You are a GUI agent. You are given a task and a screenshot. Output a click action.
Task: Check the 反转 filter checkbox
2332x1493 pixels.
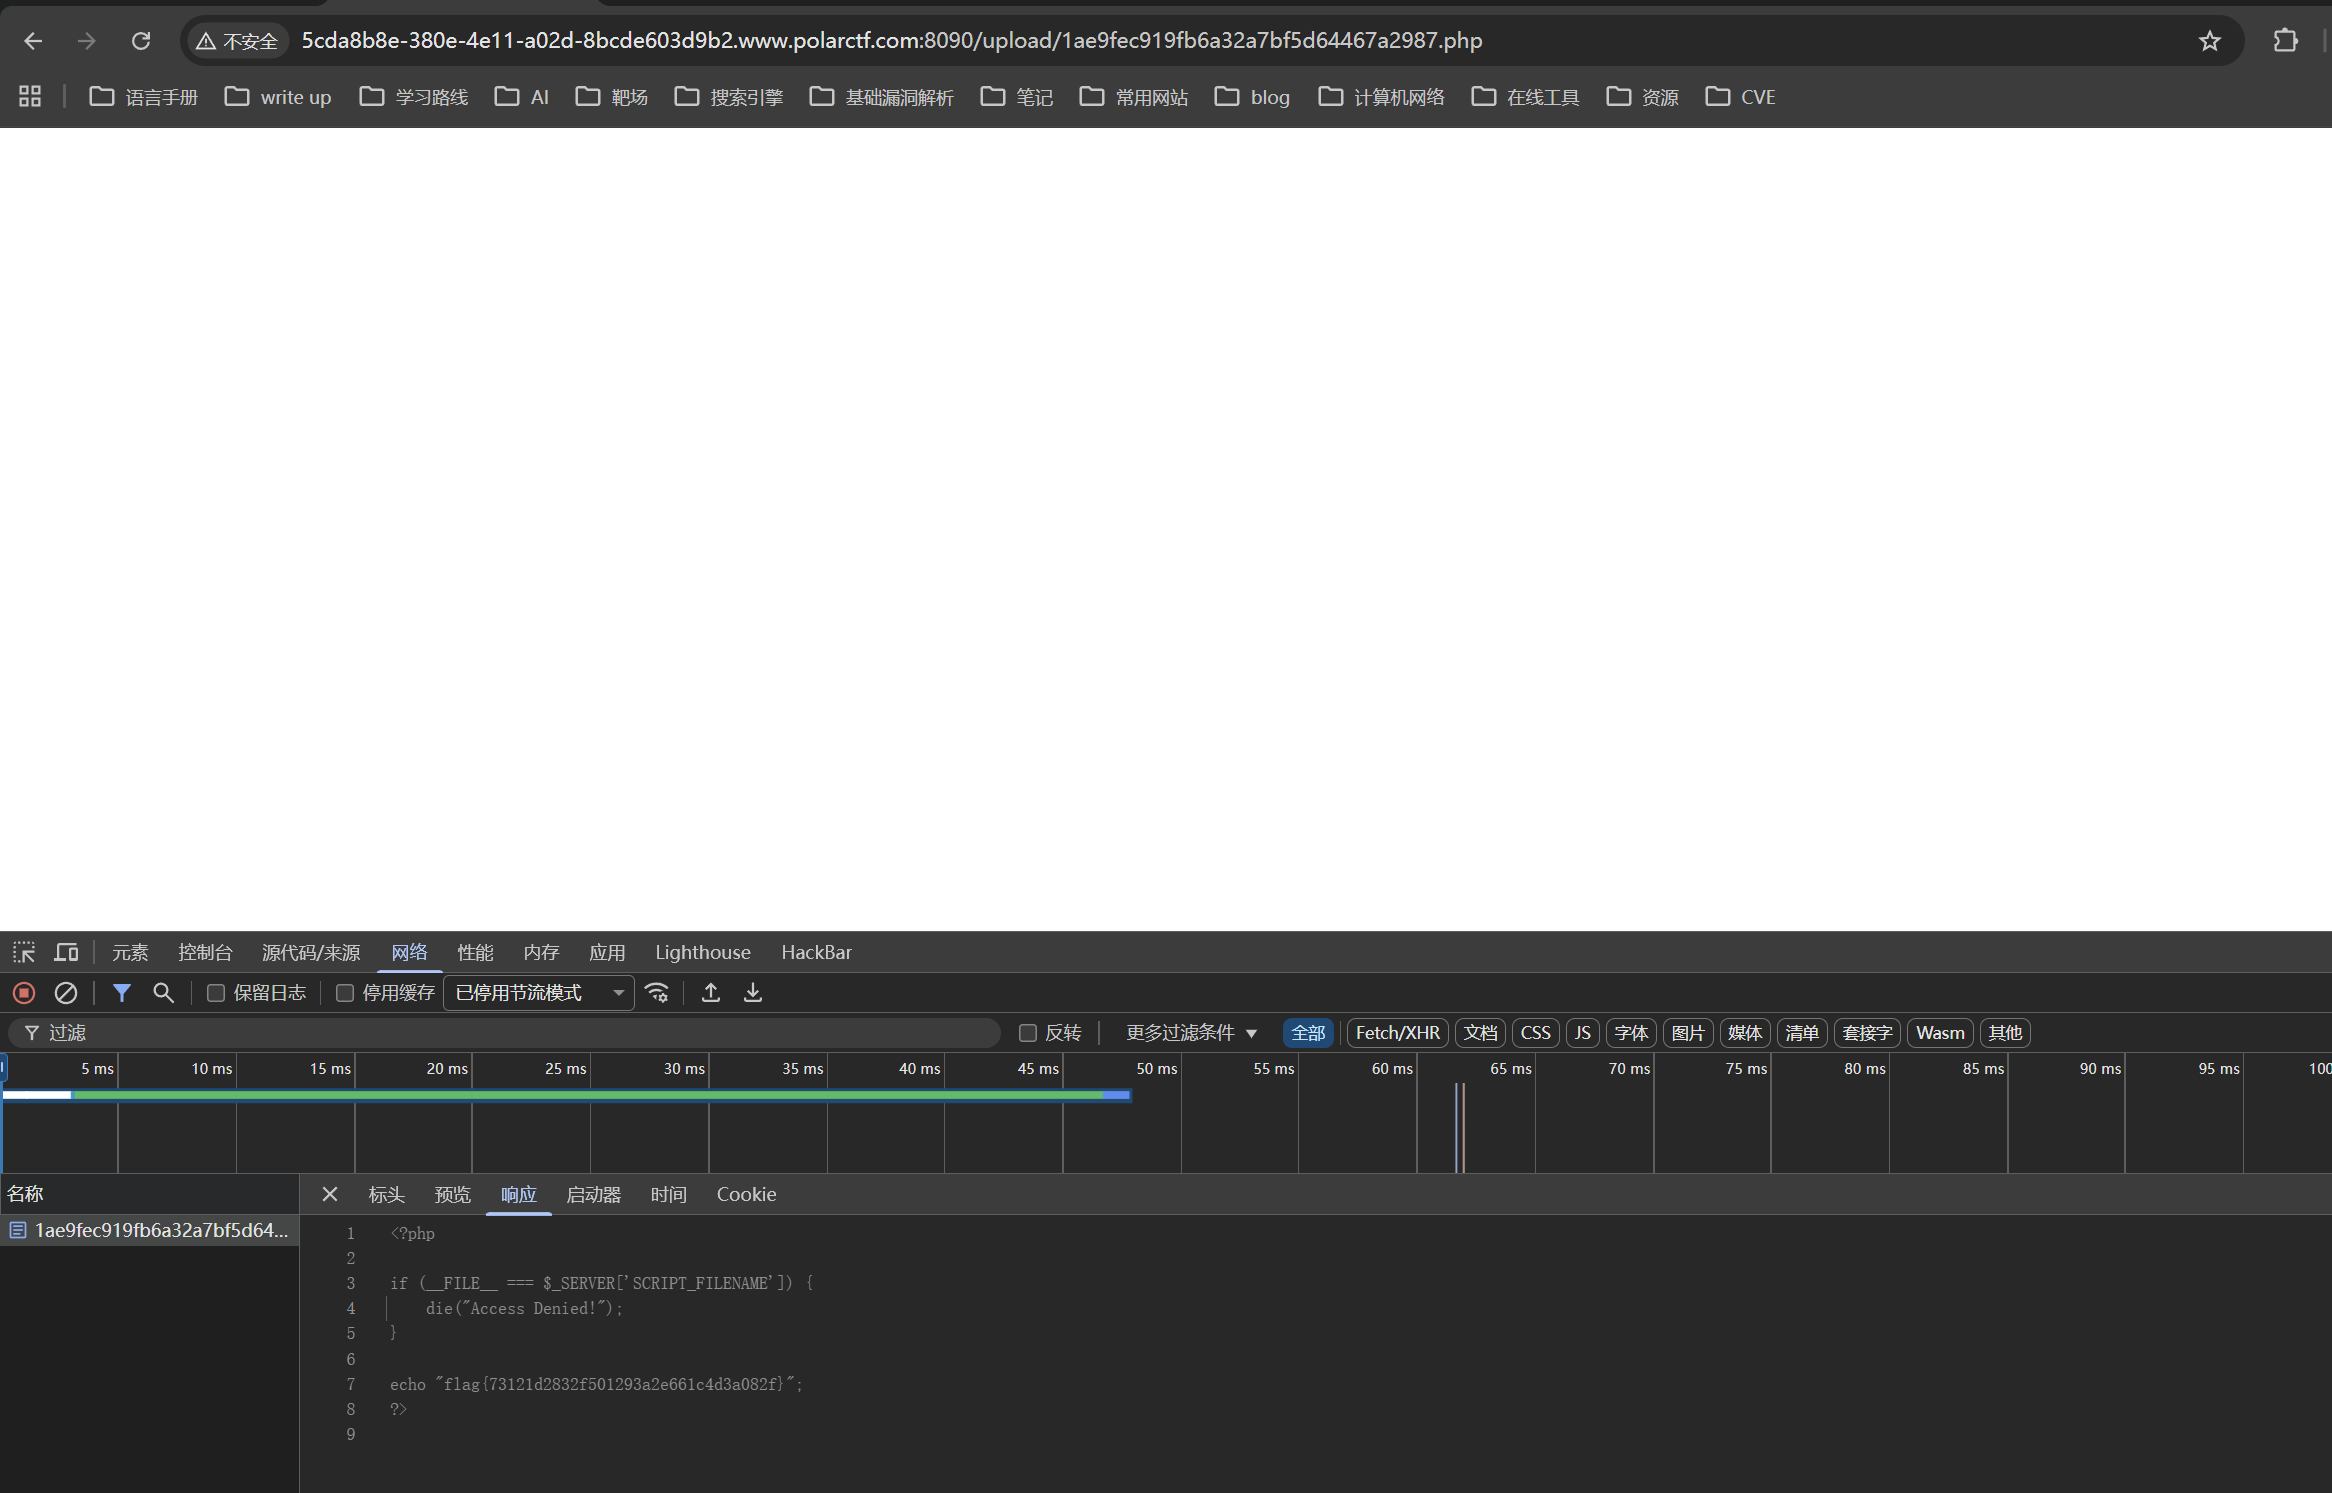1027,1033
